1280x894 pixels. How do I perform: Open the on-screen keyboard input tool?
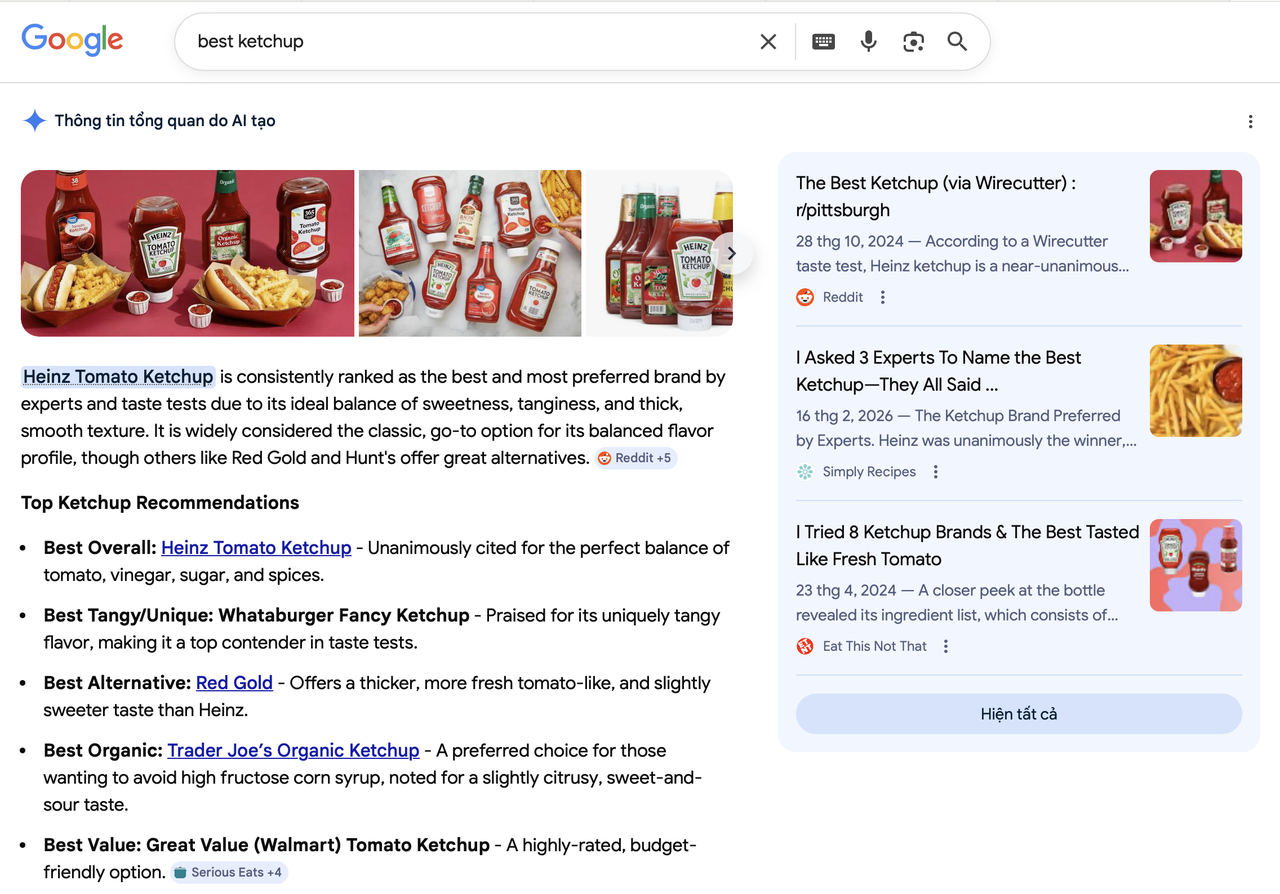point(823,41)
